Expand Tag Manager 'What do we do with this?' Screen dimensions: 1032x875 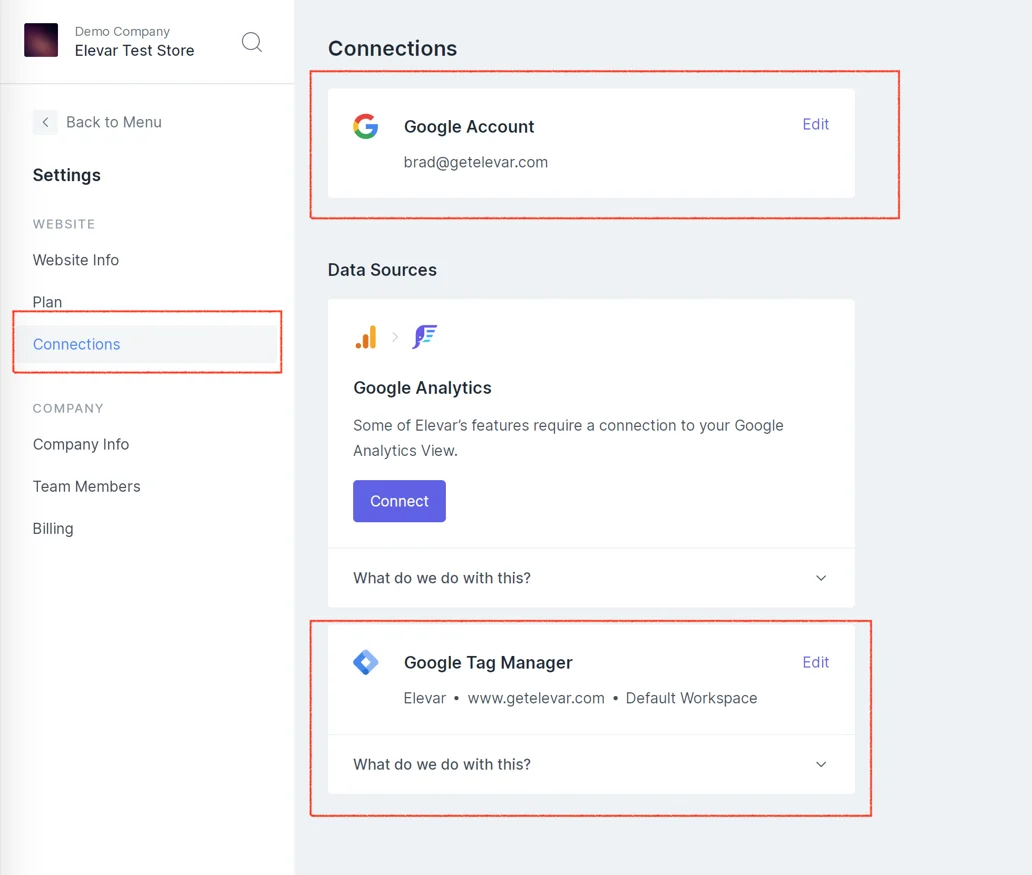(591, 764)
